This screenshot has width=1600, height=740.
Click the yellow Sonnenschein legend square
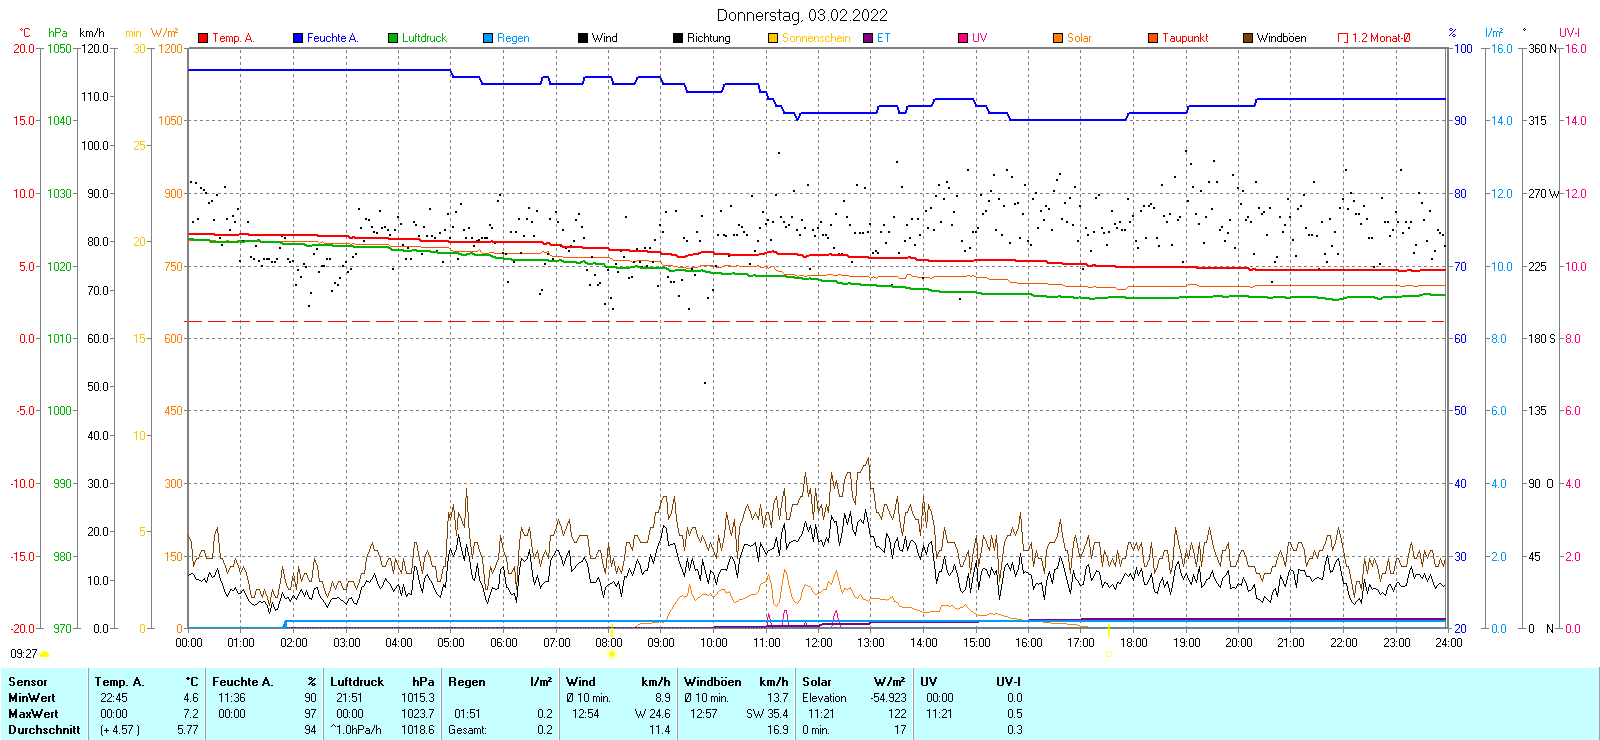773,38
